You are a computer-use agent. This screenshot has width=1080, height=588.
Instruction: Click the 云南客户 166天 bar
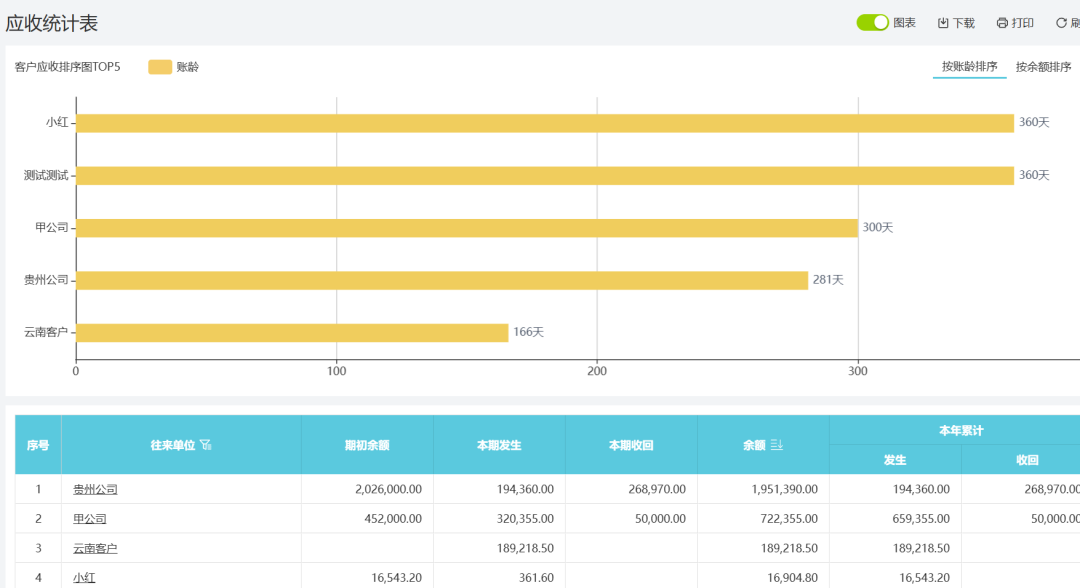coord(292,333)
